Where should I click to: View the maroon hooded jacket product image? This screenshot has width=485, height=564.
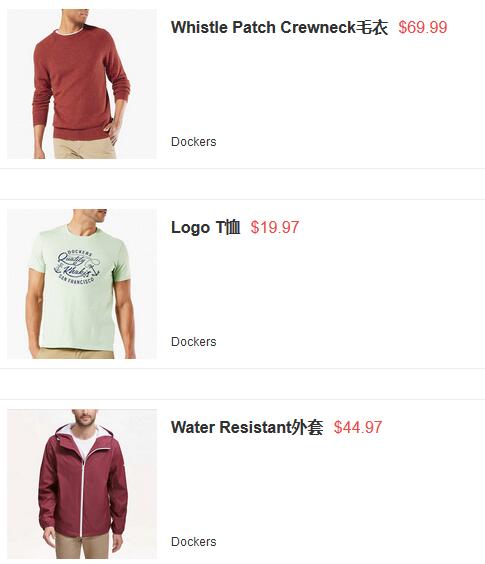(x=82, y=484)
